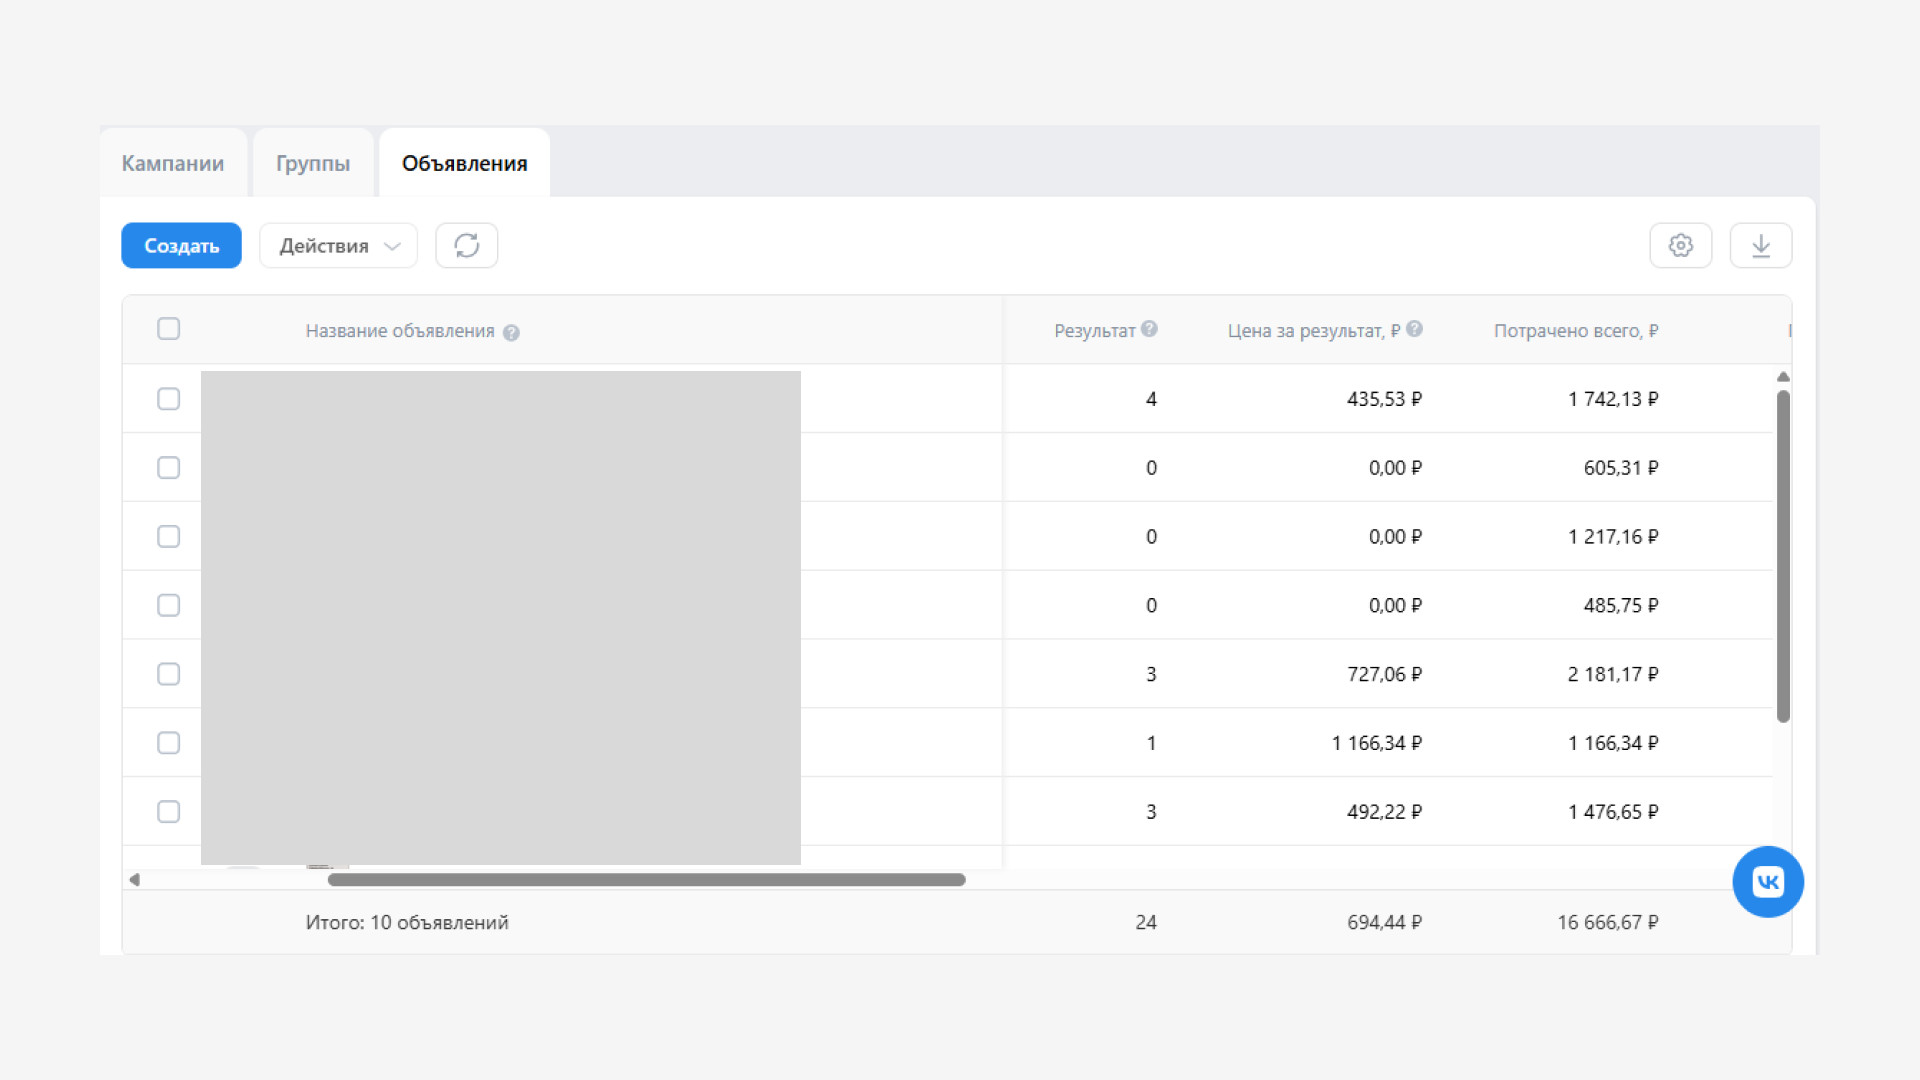Screen dimensions: 1920x1080
Task: Click left arrow of horizontal scrollbar
Action: tap(134, 880)
